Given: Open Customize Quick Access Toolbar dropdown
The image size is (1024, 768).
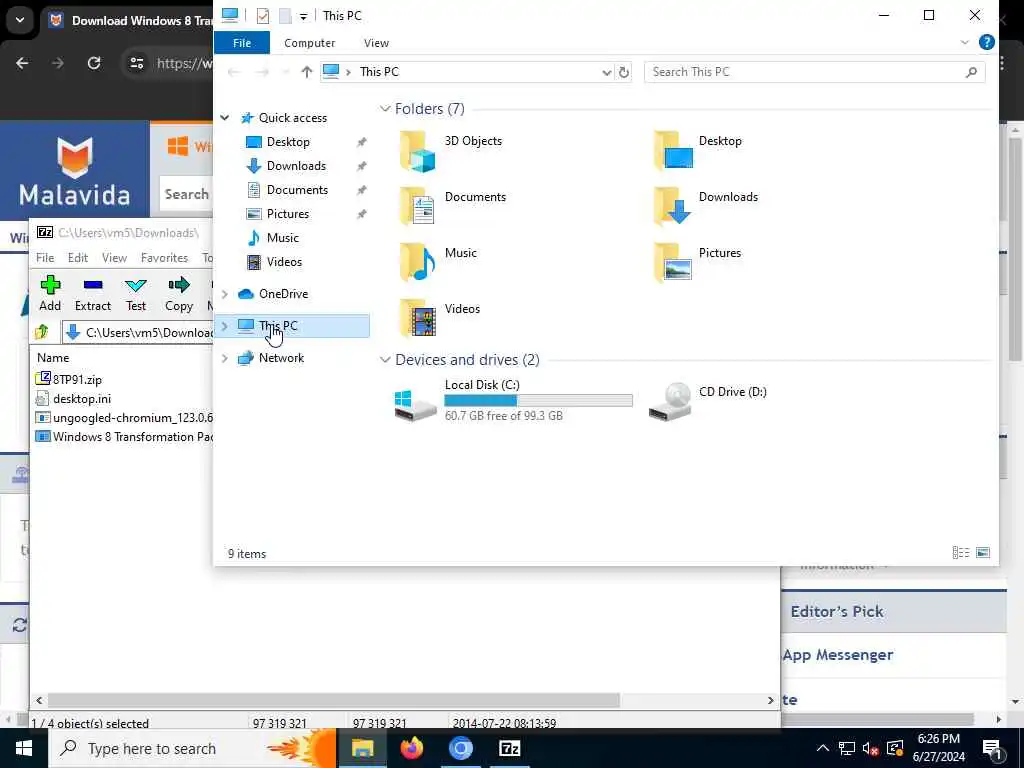Looking at the screenshot, I should pyautogui.click(x=303, y=17).
